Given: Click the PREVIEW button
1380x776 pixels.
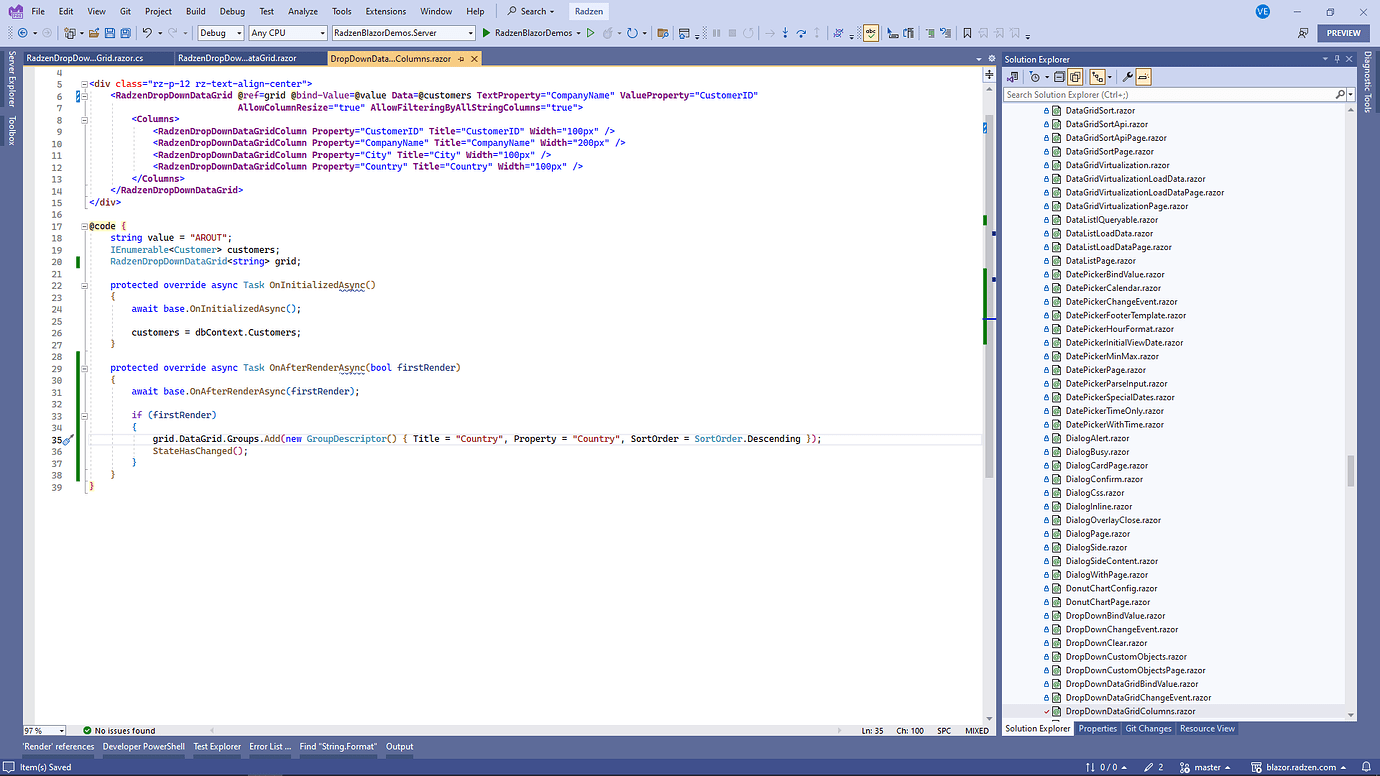Looking at the screenshot, I should (1343, 31).
